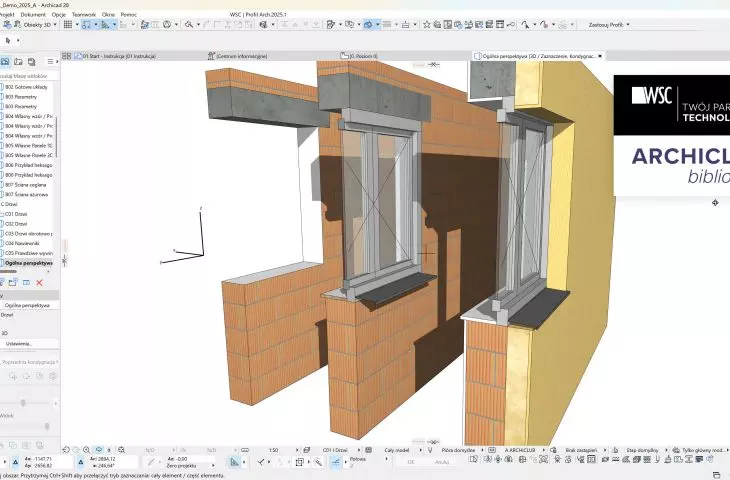Toggle the highlighted 3D view mode icon
The image size is (730, 480).
pos(368,25)
